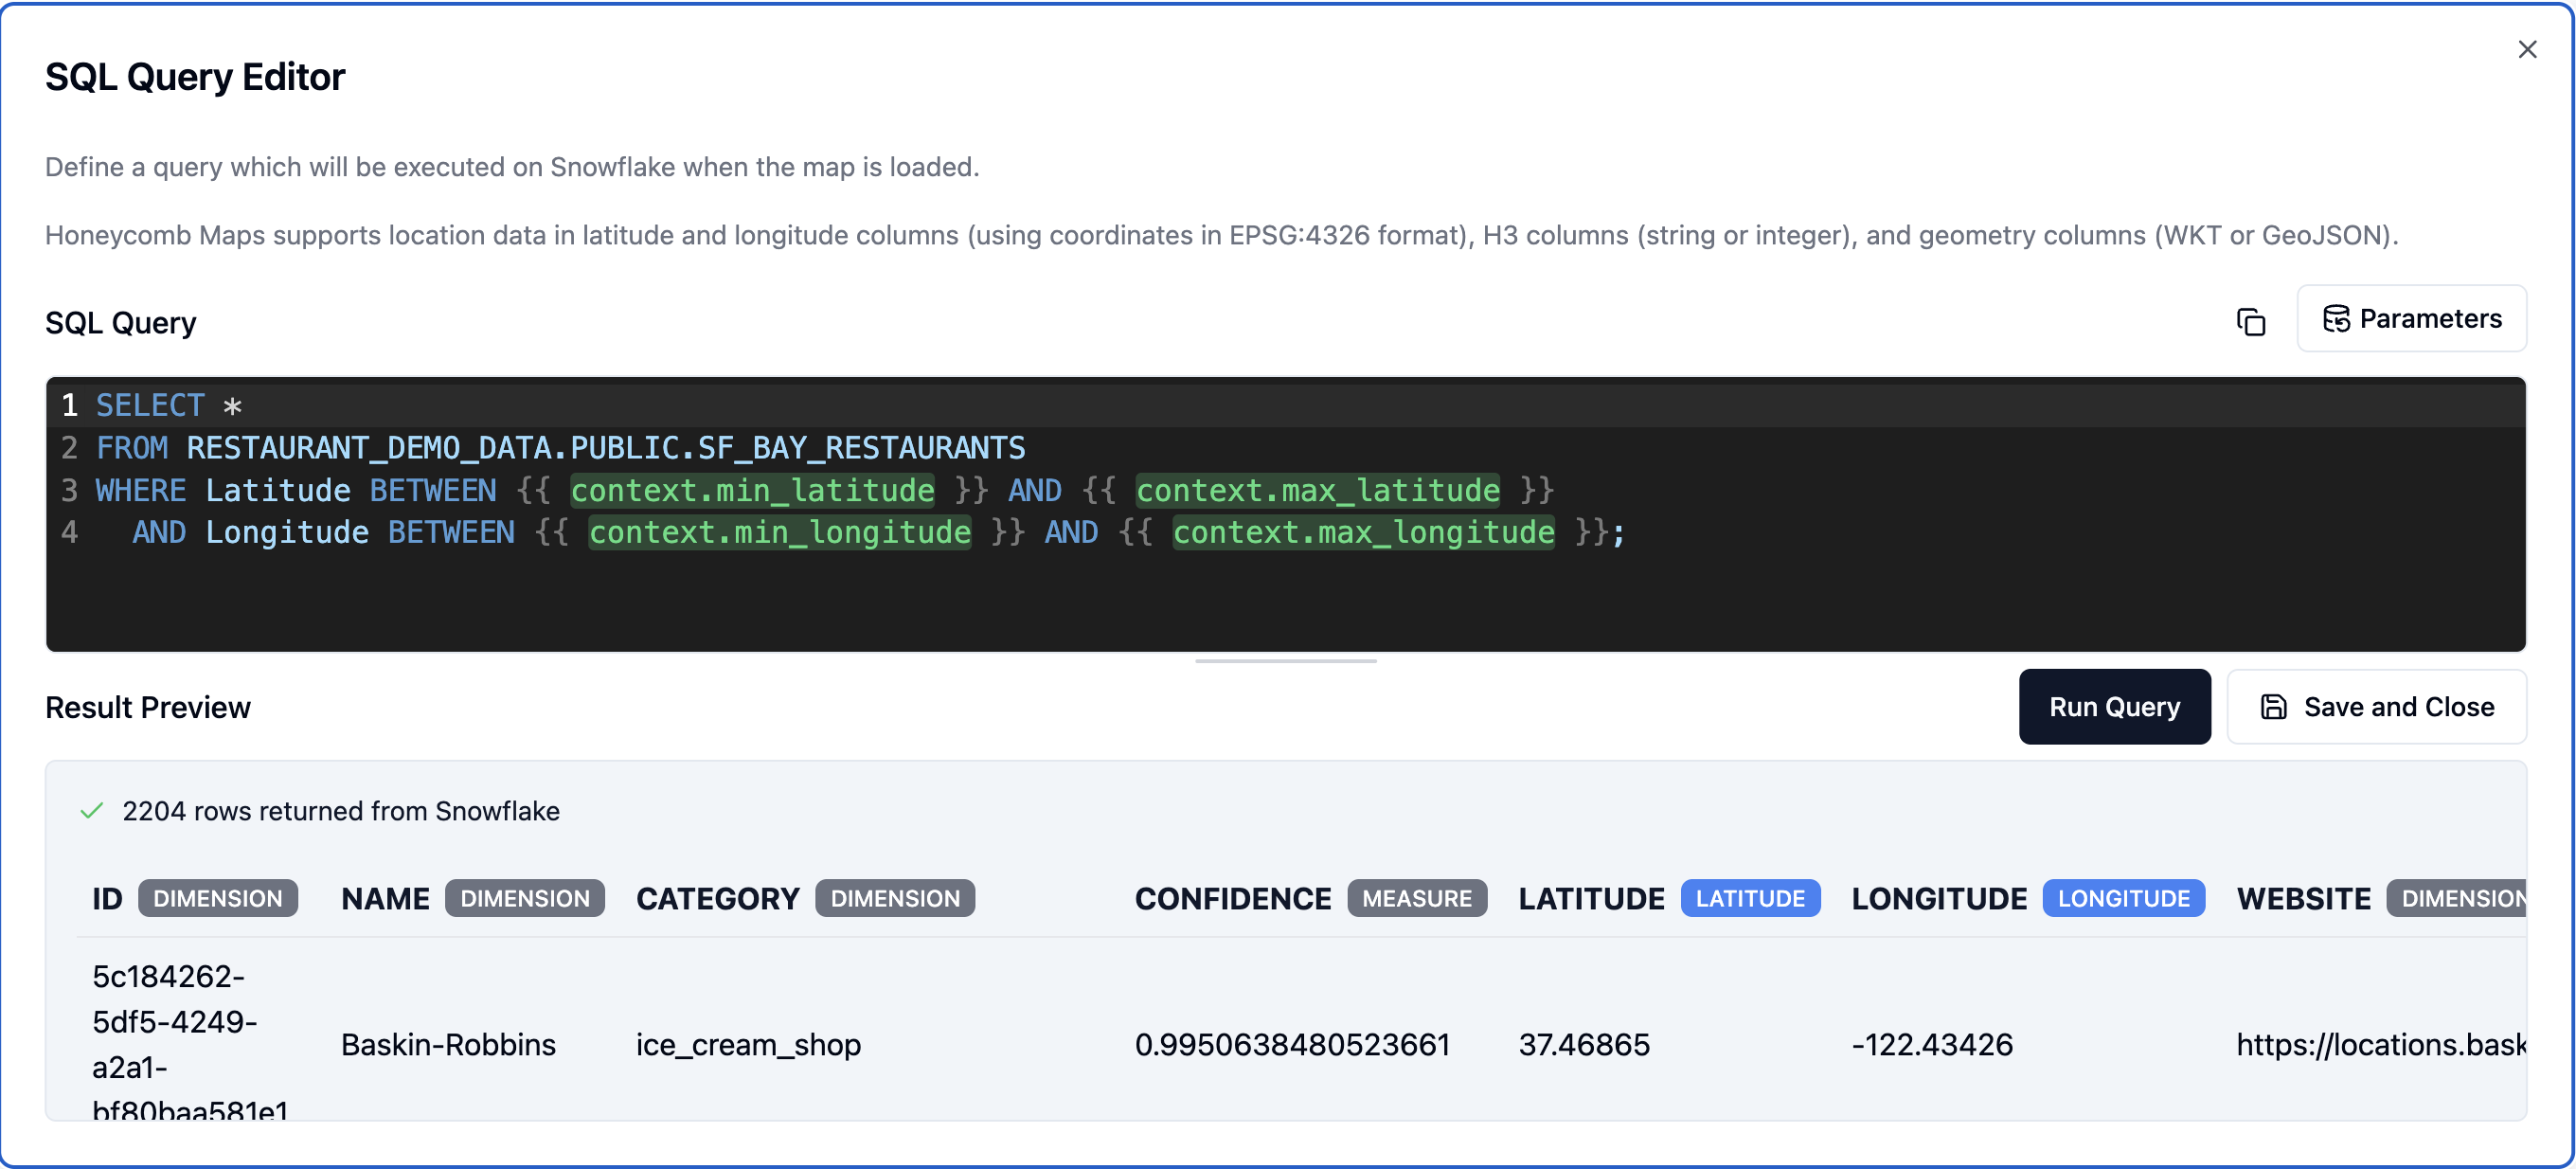
Task: Click the NAME column header
Action: point(385,898)
